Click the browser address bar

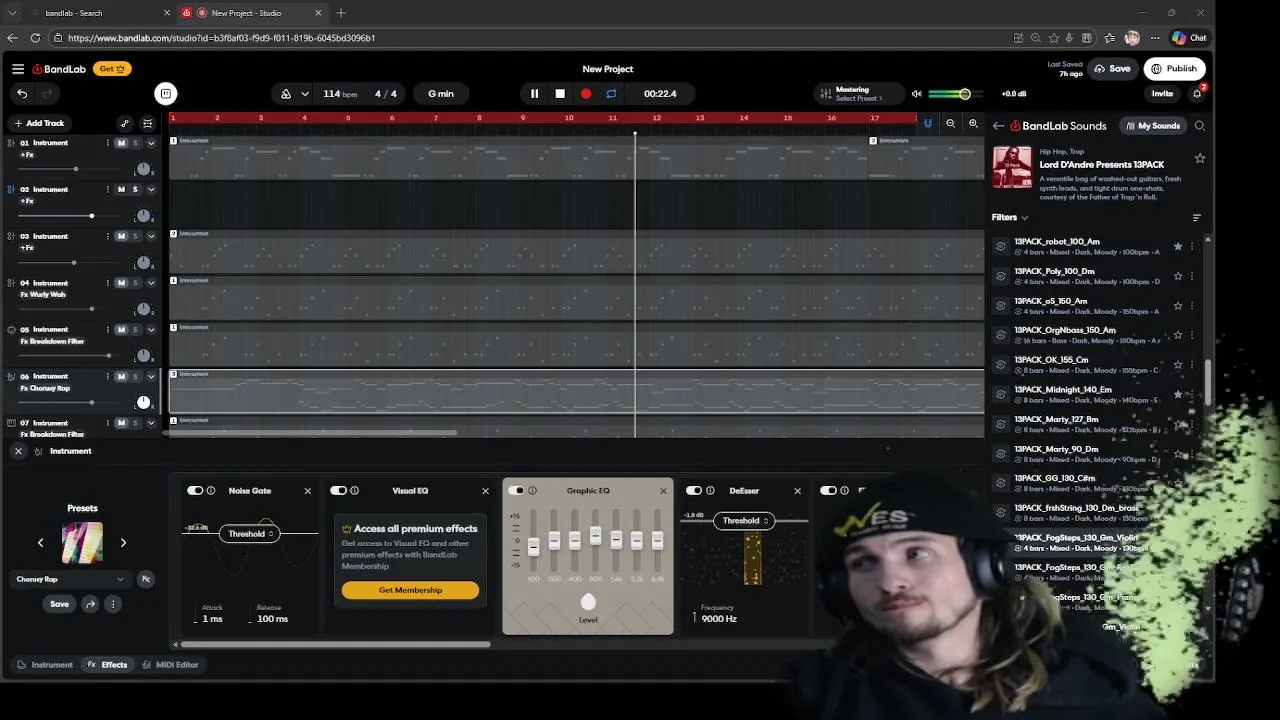[530, 38]
